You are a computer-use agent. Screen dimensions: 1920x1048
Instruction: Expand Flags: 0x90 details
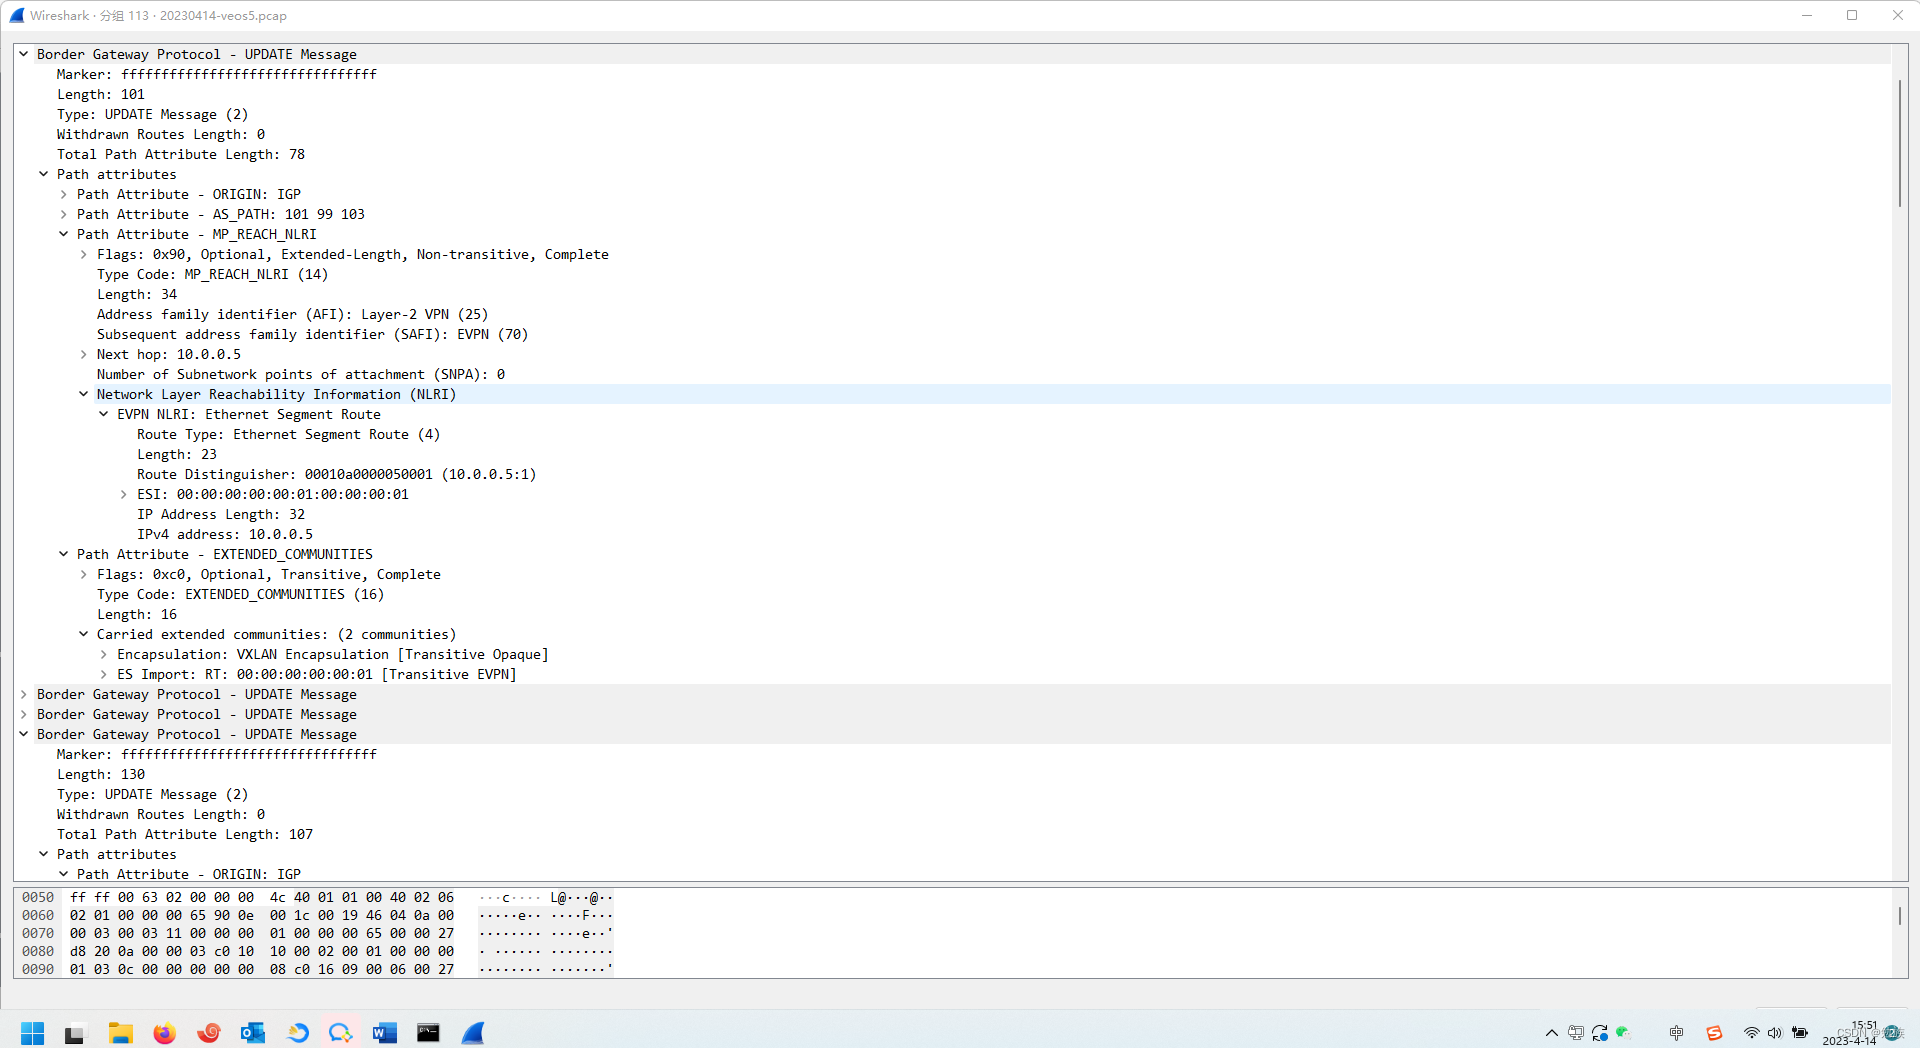pos(84,254)
